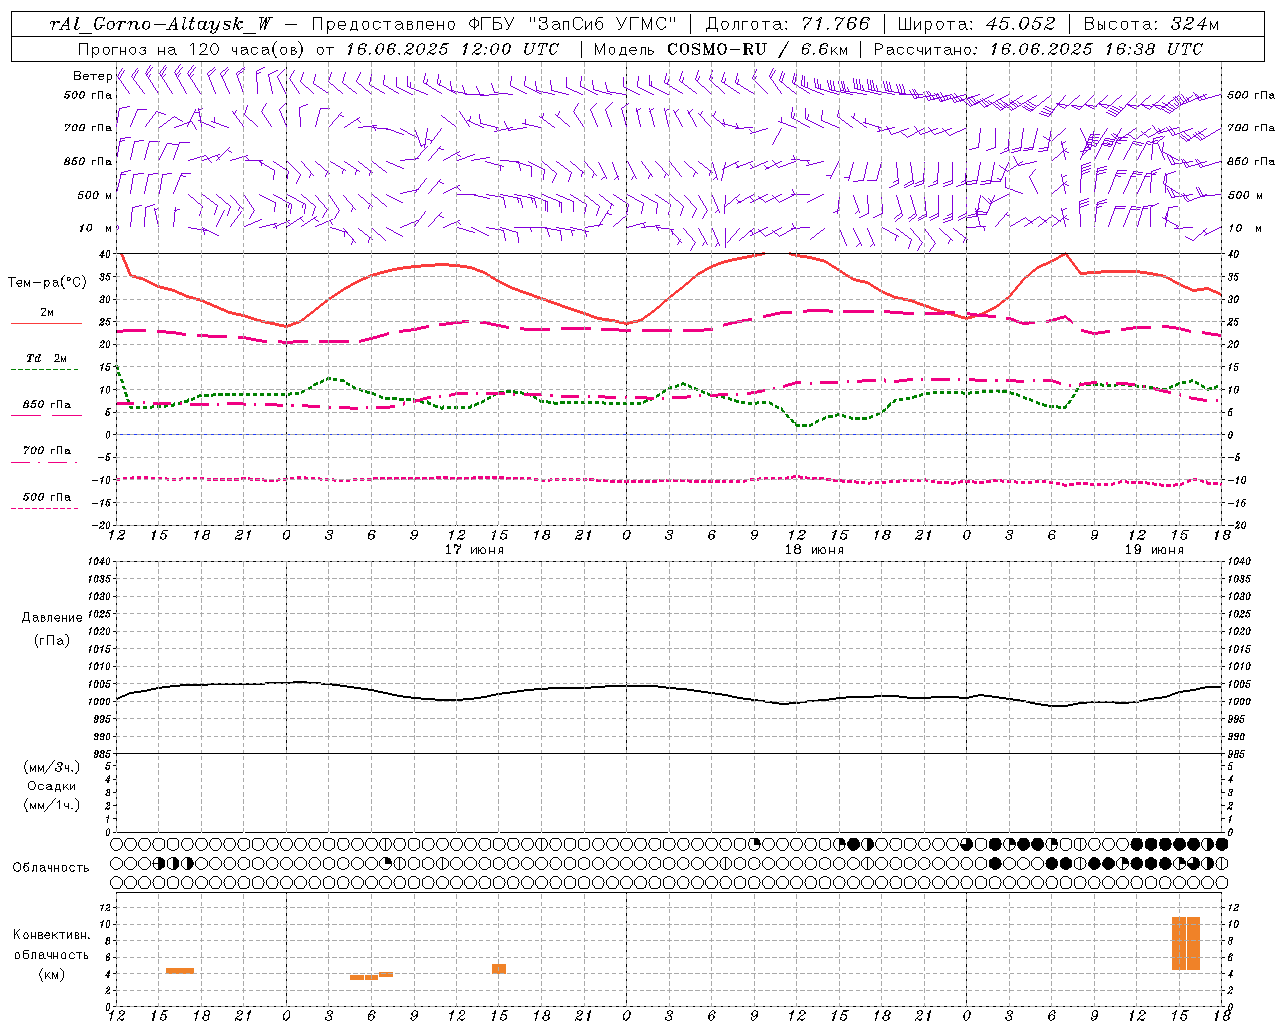Viewport: 1280px width, 1024px height.
Task: Click the elevation text Высота: 324м
Action: point(1152,24)
